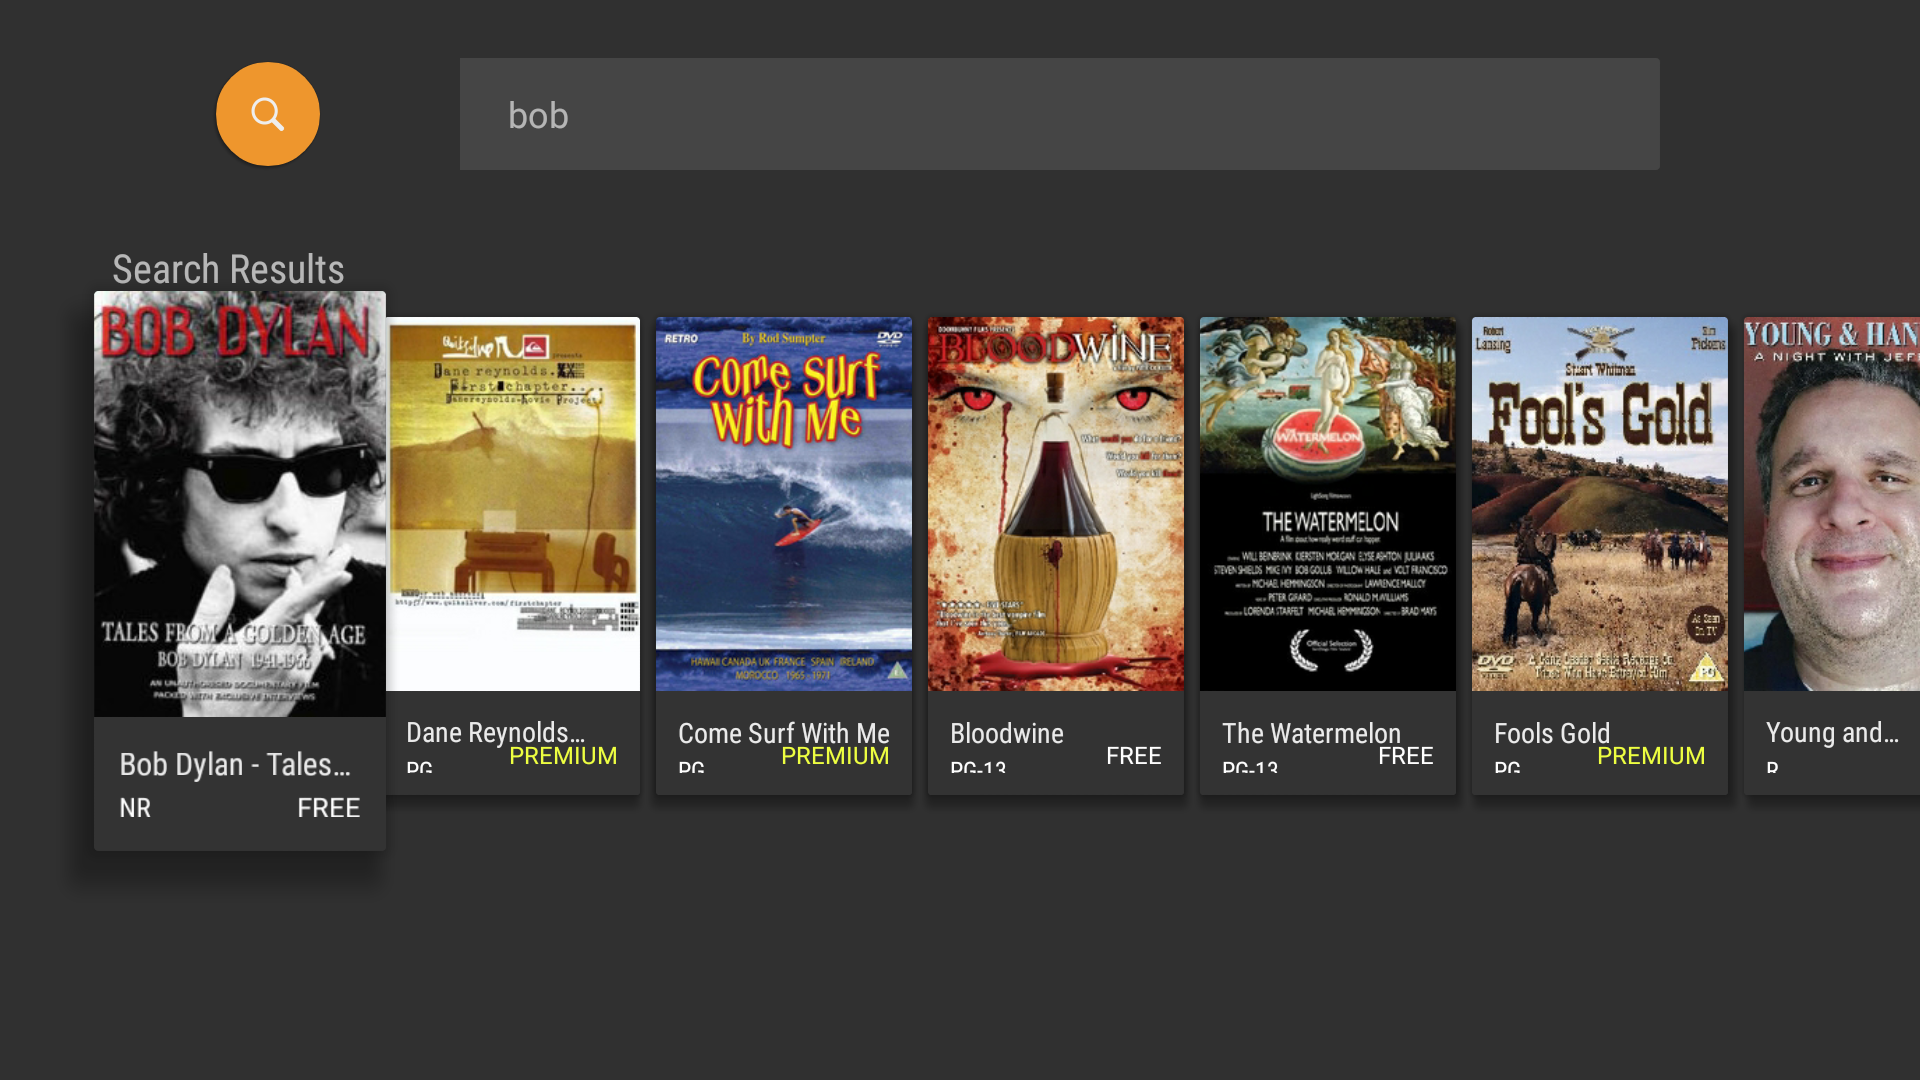This screenshot has width=1920, height=1080.
Task: Select the Fools Gold western poster
Action: point(1598,502)
